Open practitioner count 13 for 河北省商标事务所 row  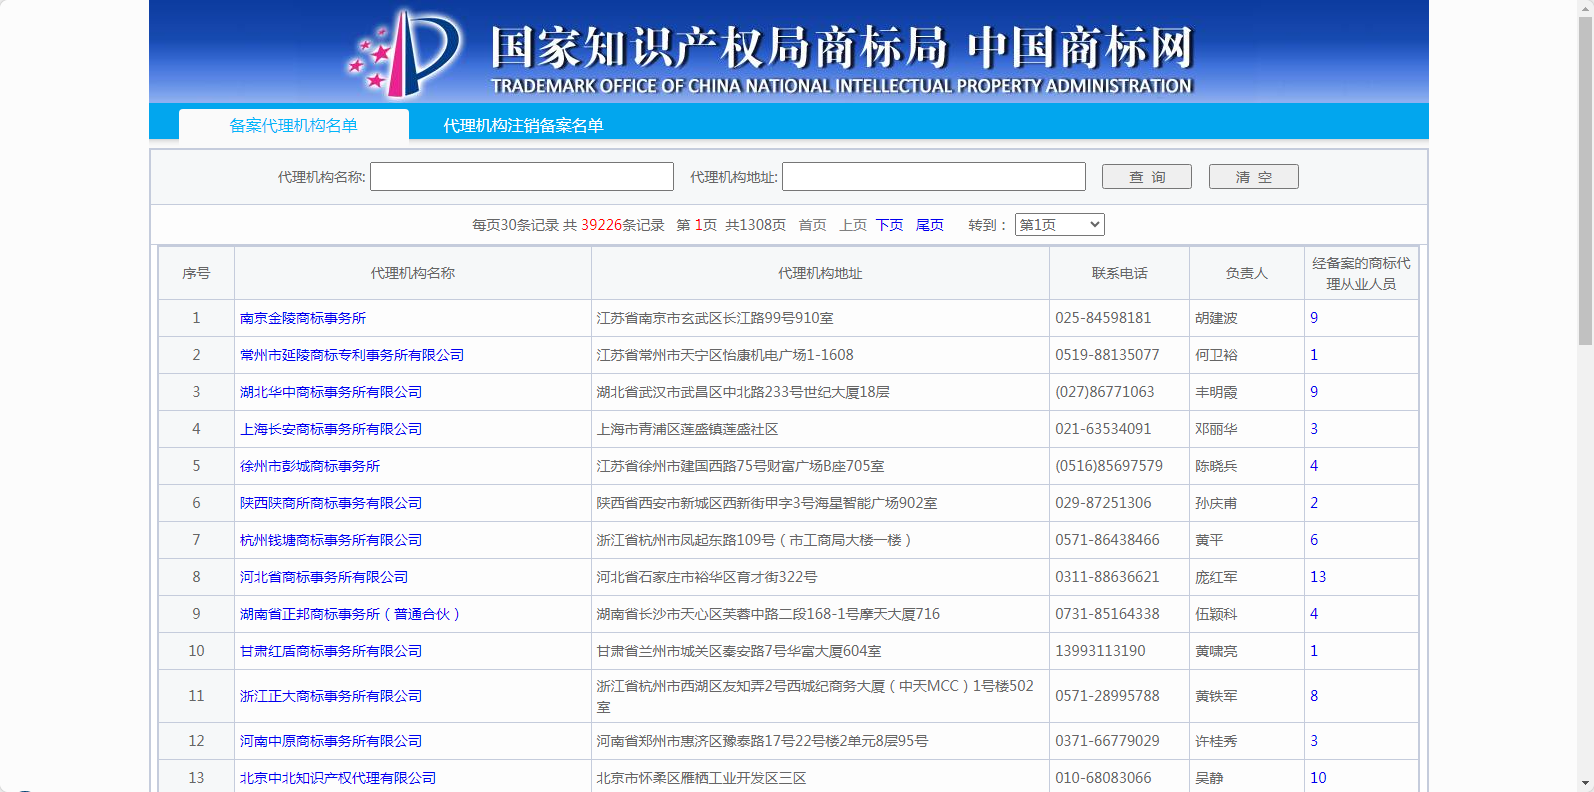tap(1318, 577)
